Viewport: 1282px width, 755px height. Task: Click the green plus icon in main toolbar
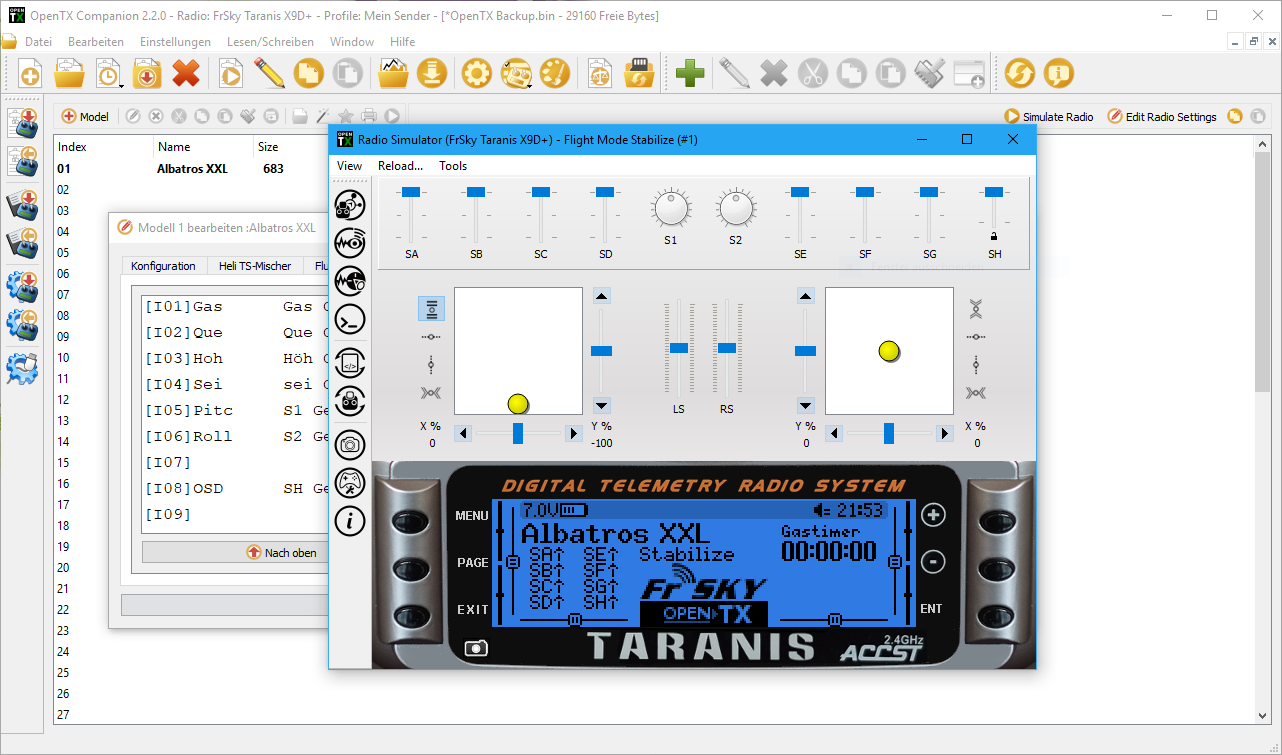pos(690,73)
